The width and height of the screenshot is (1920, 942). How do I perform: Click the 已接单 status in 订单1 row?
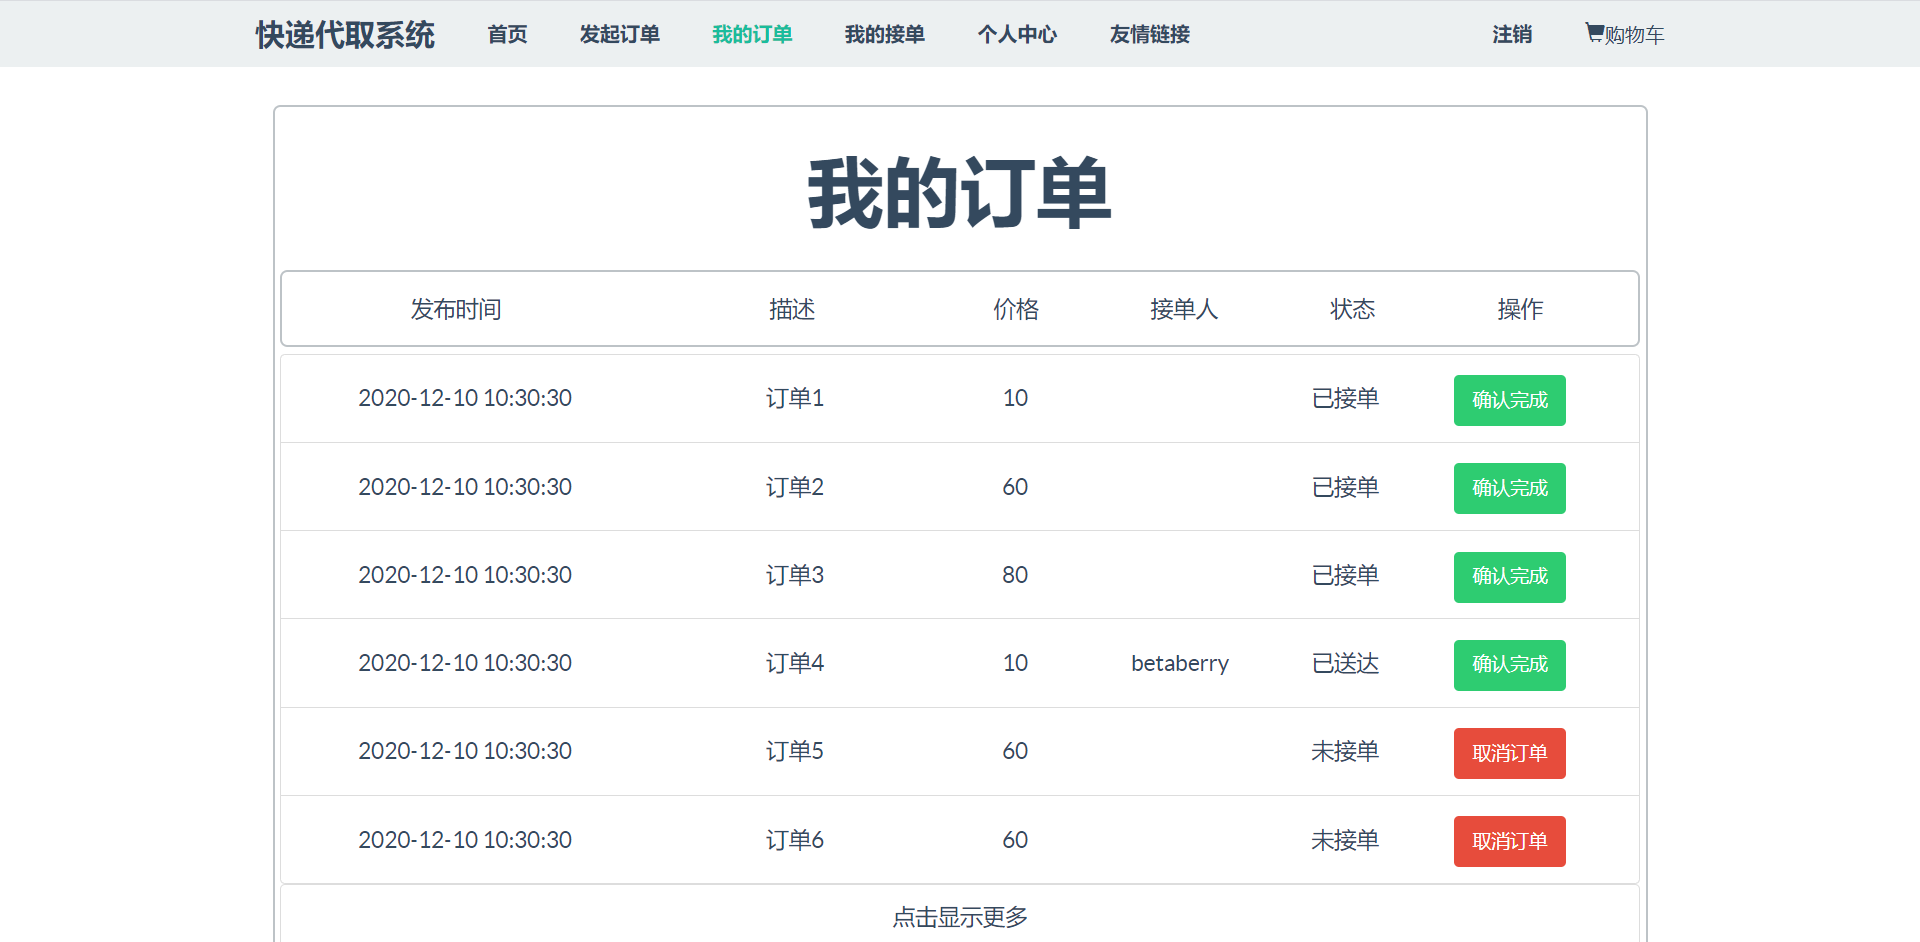(x=1345, y=398)
